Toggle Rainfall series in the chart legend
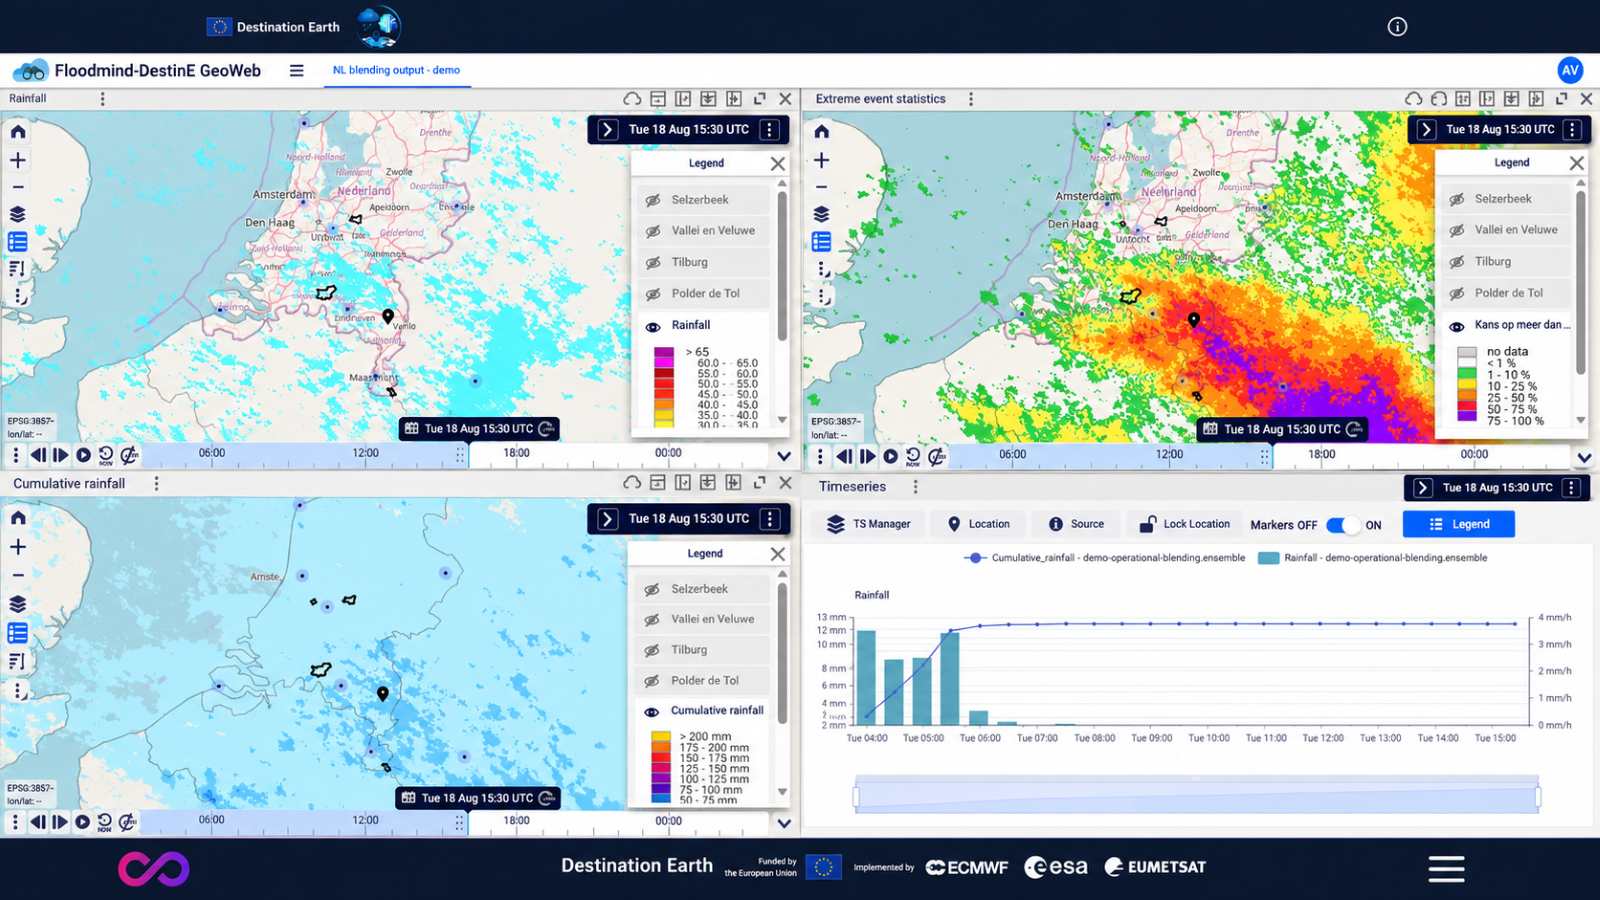The image size is (1600, 900). pyautogui.click(x=1373, y=558)
